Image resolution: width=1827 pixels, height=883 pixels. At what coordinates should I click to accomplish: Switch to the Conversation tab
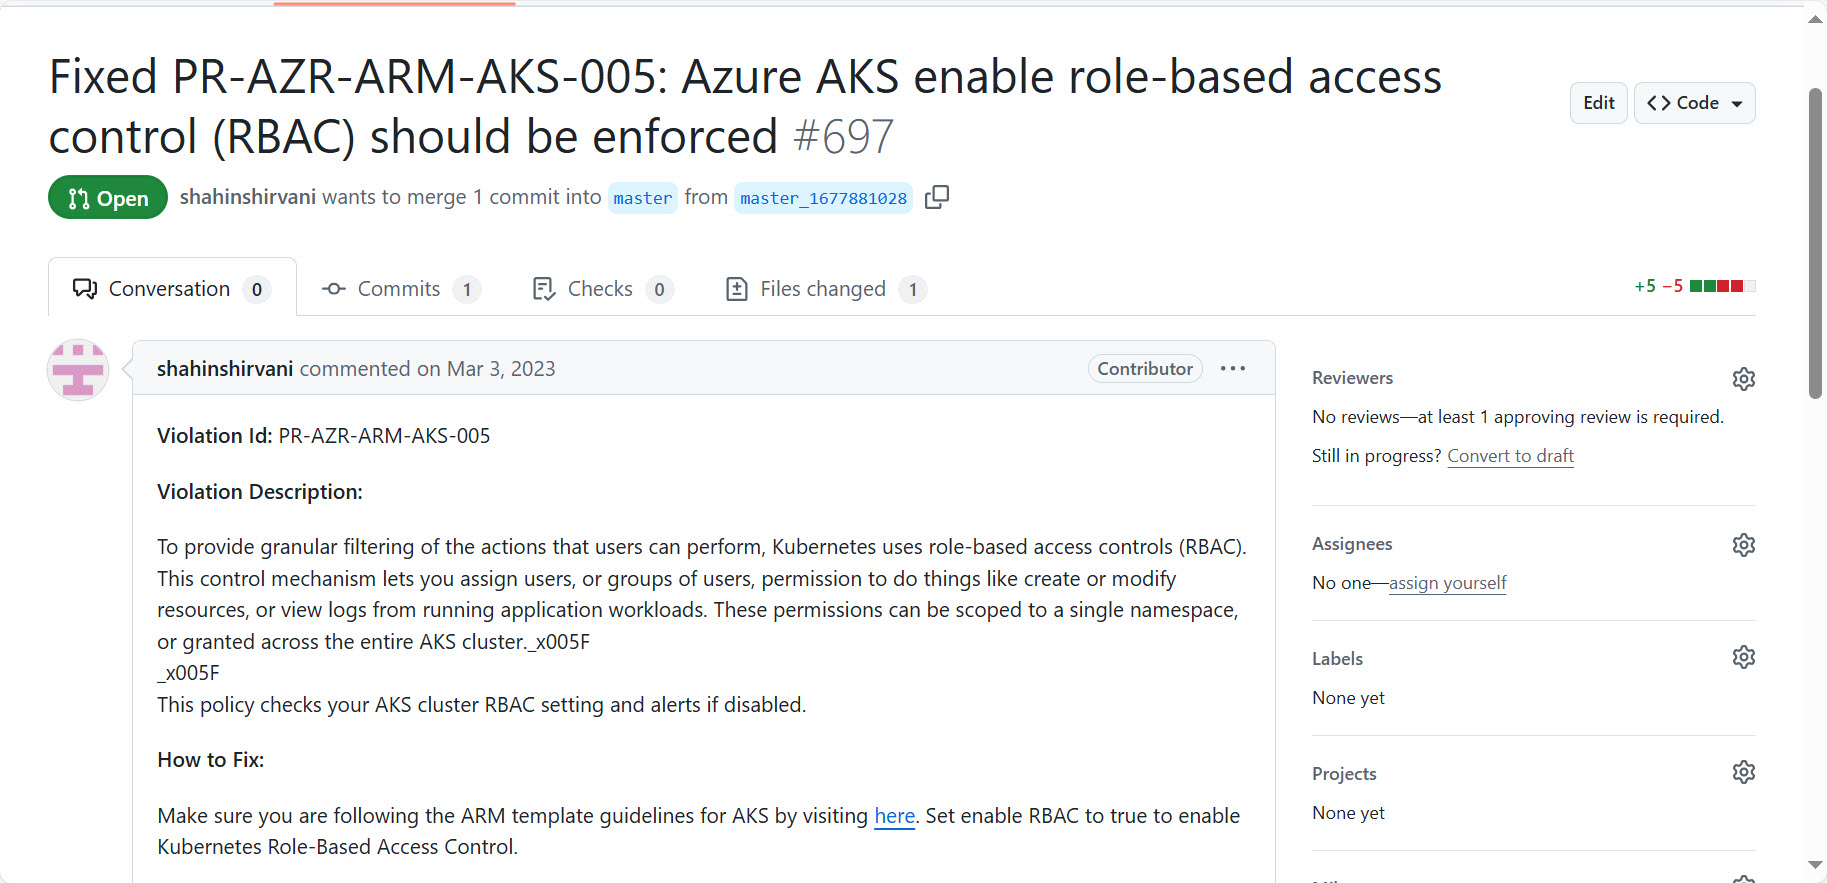tap(172, 289)
